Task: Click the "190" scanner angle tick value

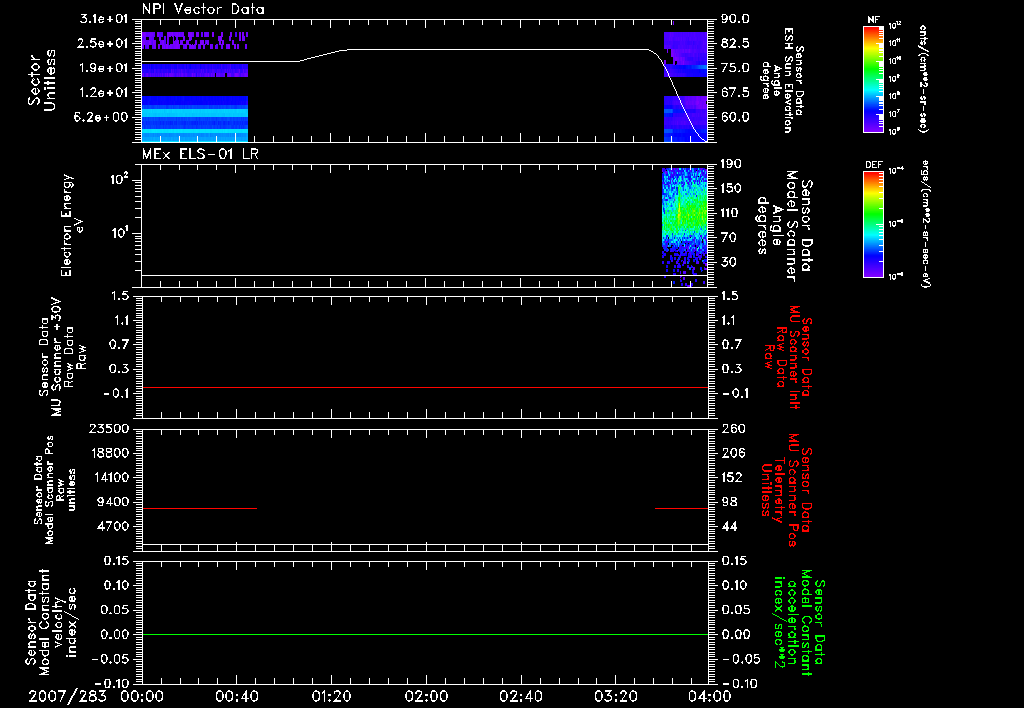Action: pyautogui.click(x=731, y=164)
